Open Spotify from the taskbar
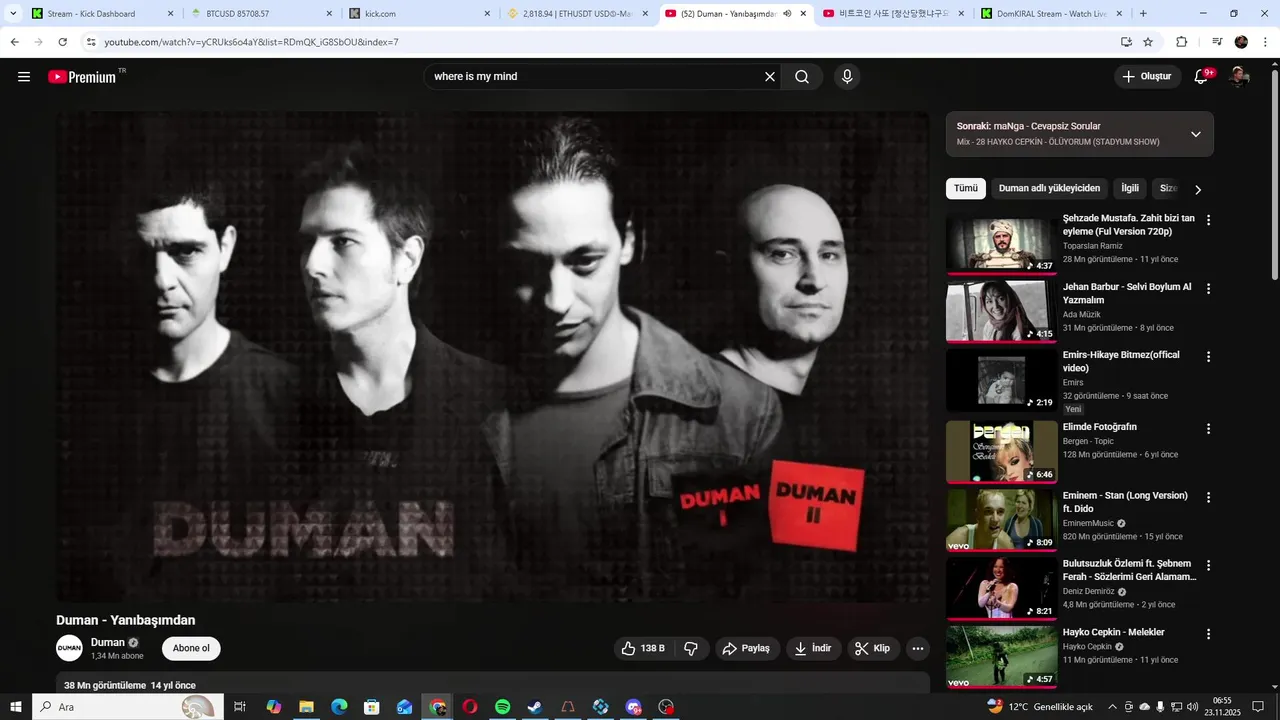Image resolution: width=1280 pixels, height=720 pixels. [503, 707]
